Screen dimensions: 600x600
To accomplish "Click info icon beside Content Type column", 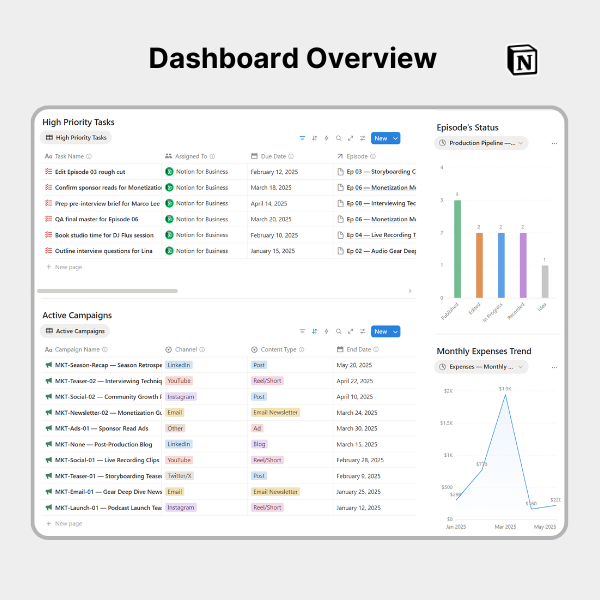I will 302,350.
